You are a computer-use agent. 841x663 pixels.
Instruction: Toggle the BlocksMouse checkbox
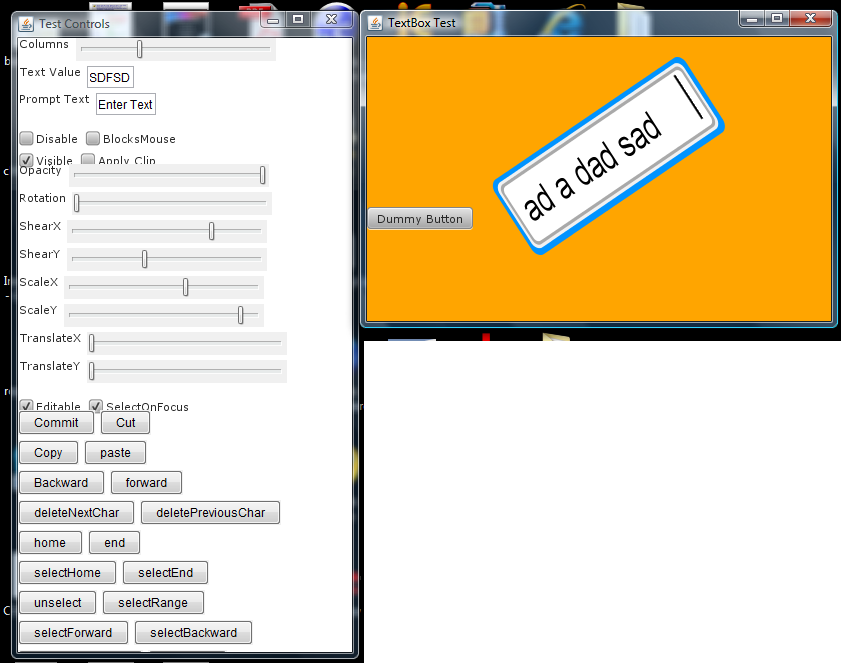pos(93,139)
